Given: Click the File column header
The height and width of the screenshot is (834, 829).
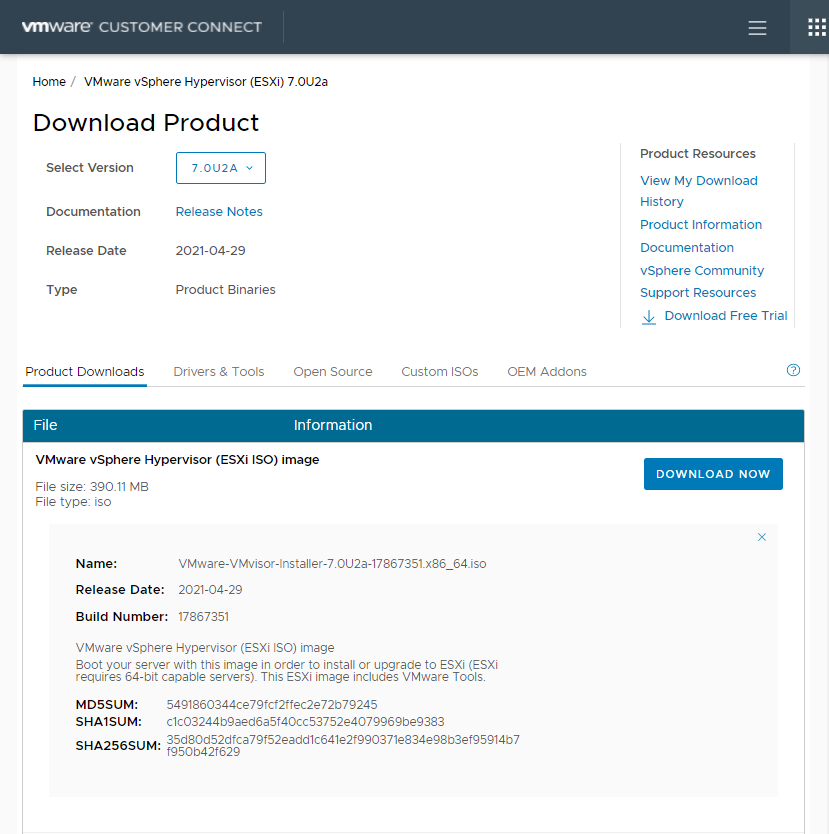Looking at the screenshot, I should [x=45, y=425].
